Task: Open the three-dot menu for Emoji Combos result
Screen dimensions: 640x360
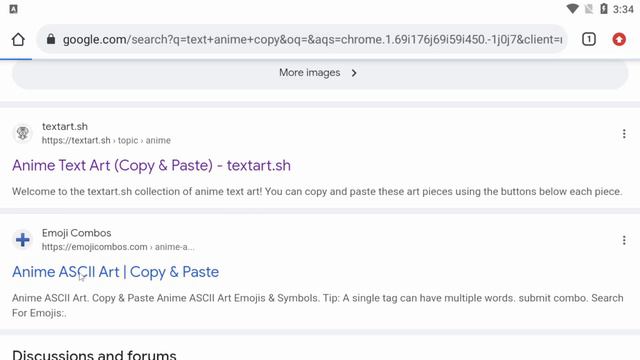Action: pos(624,240)
